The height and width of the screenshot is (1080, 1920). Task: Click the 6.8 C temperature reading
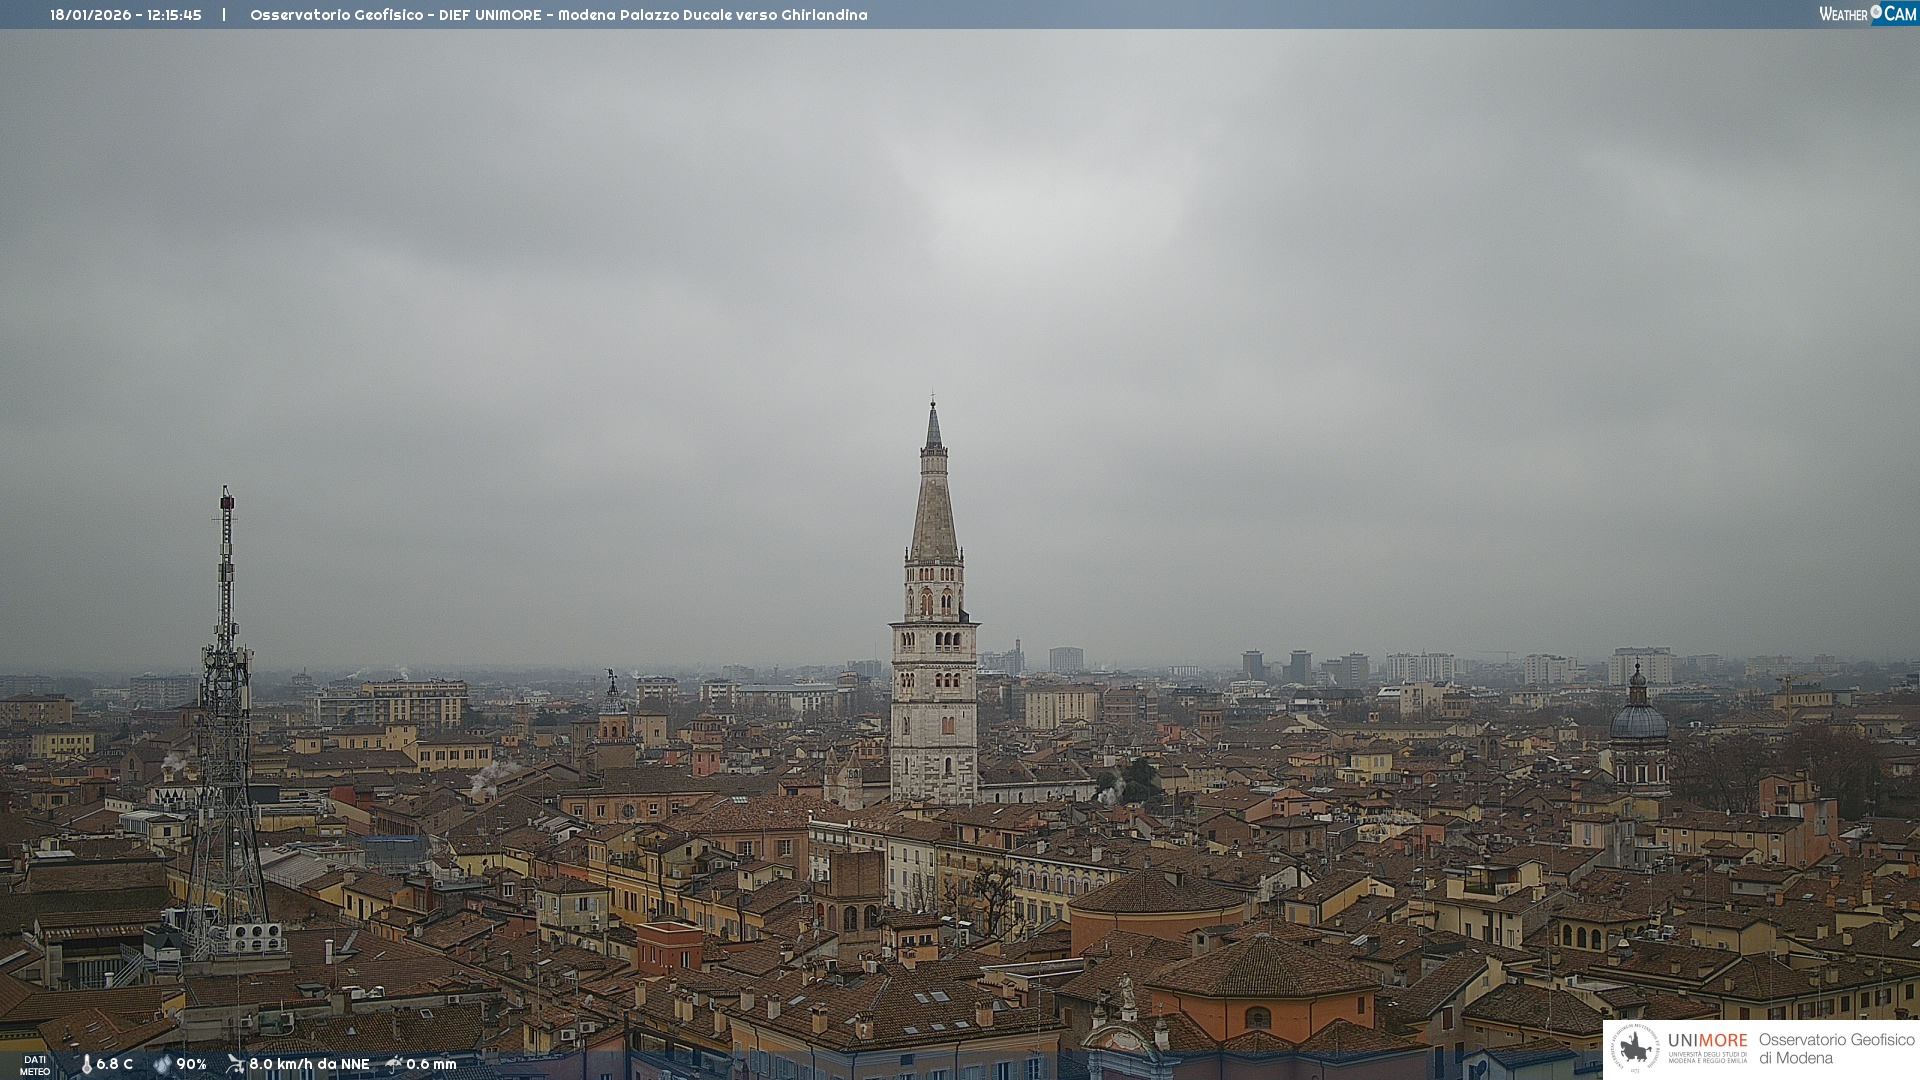(115, 1064)
